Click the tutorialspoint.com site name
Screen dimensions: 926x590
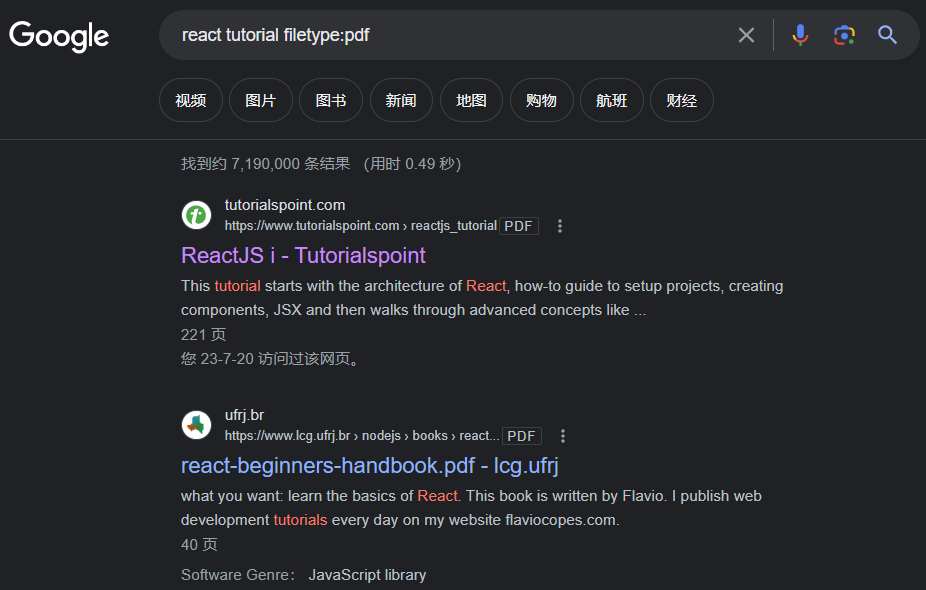(x=285, y=206)
